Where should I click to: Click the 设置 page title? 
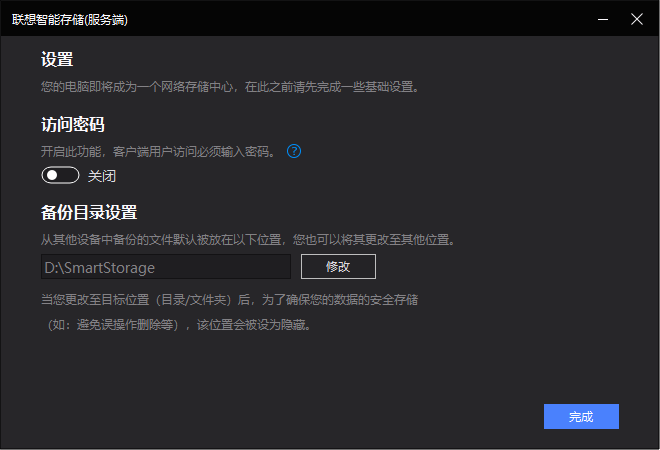tap(57, 59)
